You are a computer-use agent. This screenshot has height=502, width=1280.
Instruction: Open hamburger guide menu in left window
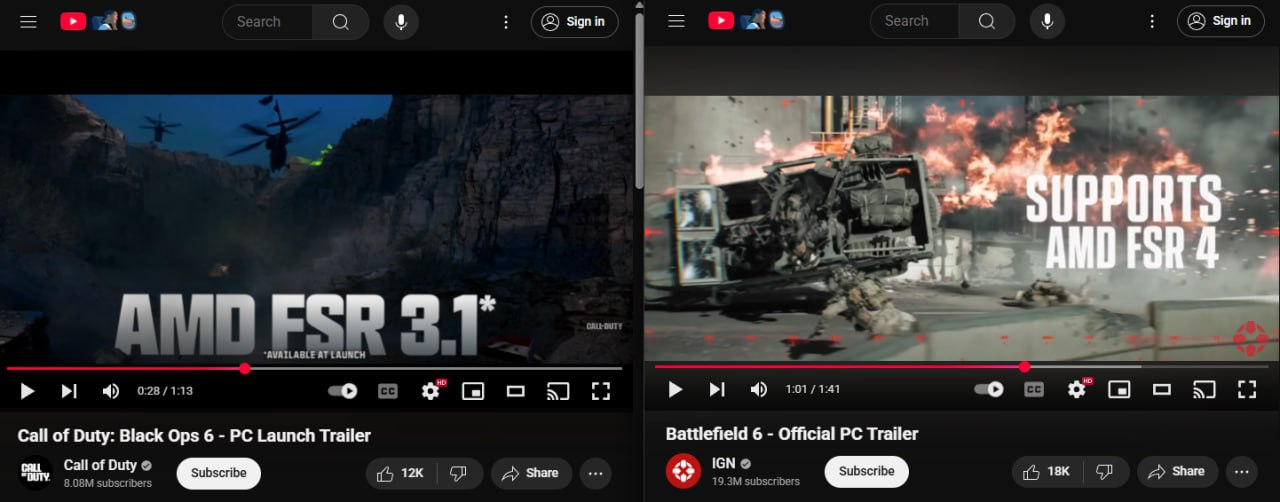coord(28,21)
